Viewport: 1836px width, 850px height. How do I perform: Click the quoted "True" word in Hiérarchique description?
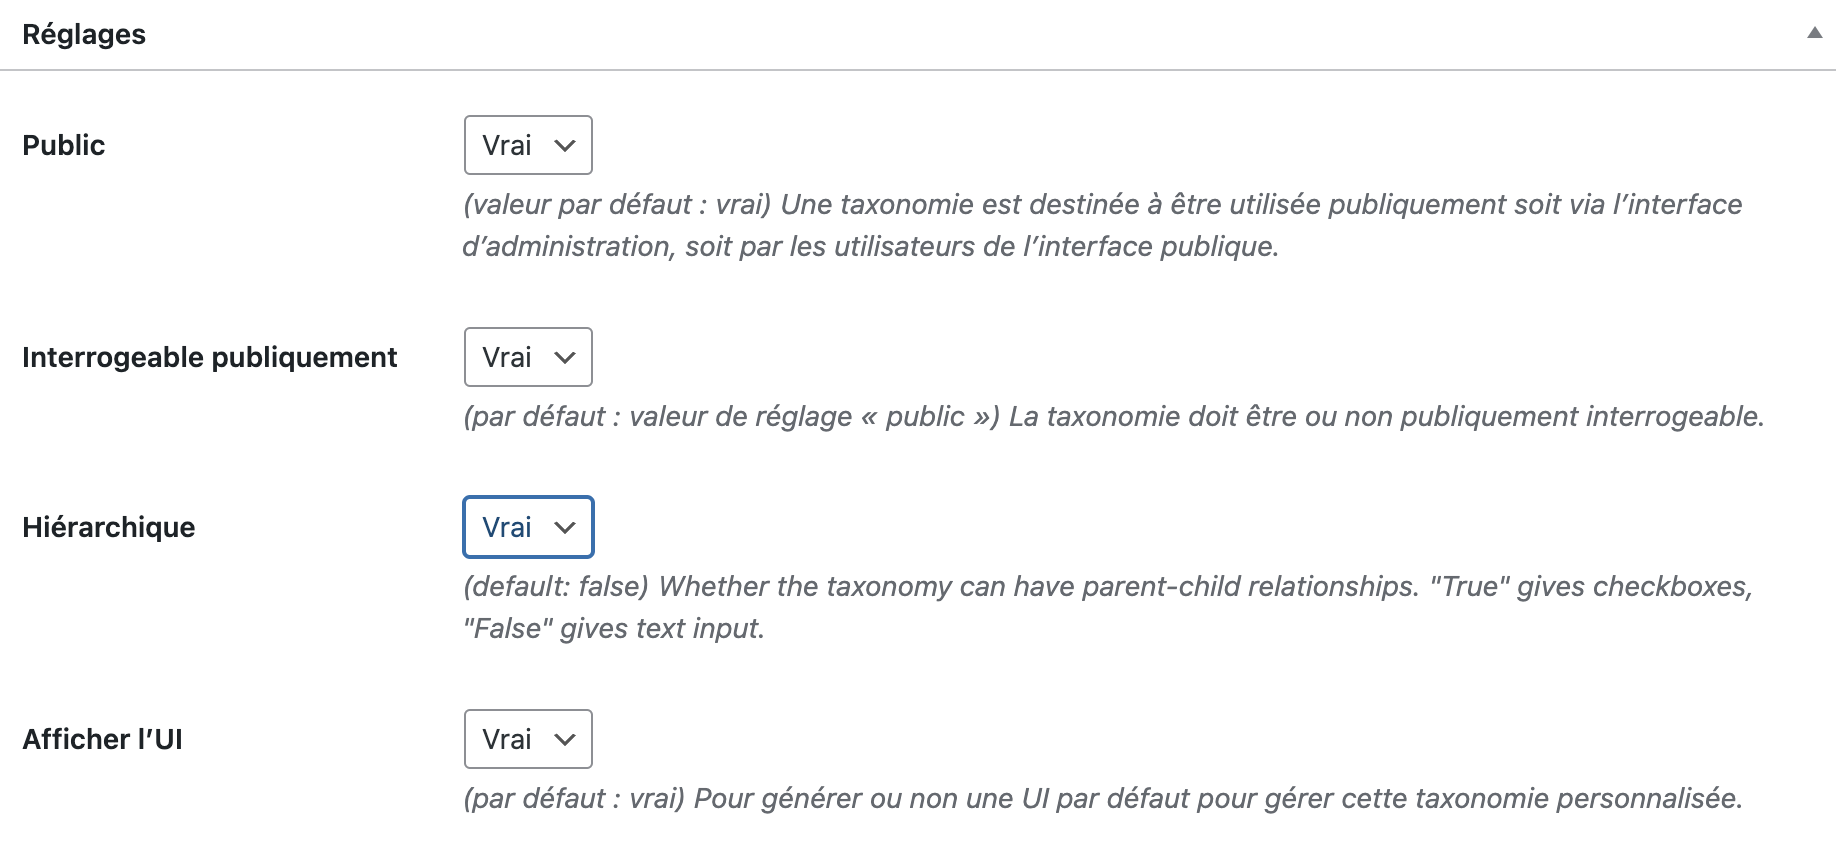[1469, 587]
